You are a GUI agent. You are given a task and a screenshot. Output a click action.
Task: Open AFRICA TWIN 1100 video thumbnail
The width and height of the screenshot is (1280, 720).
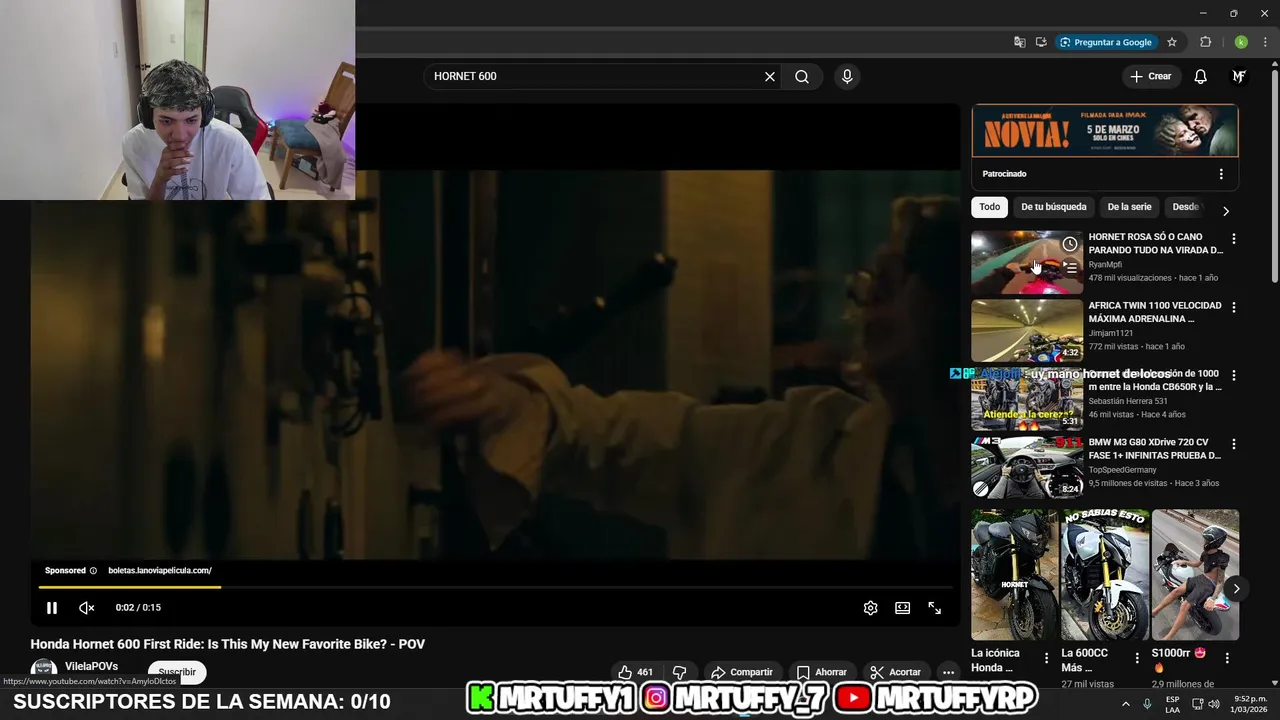1027,330
